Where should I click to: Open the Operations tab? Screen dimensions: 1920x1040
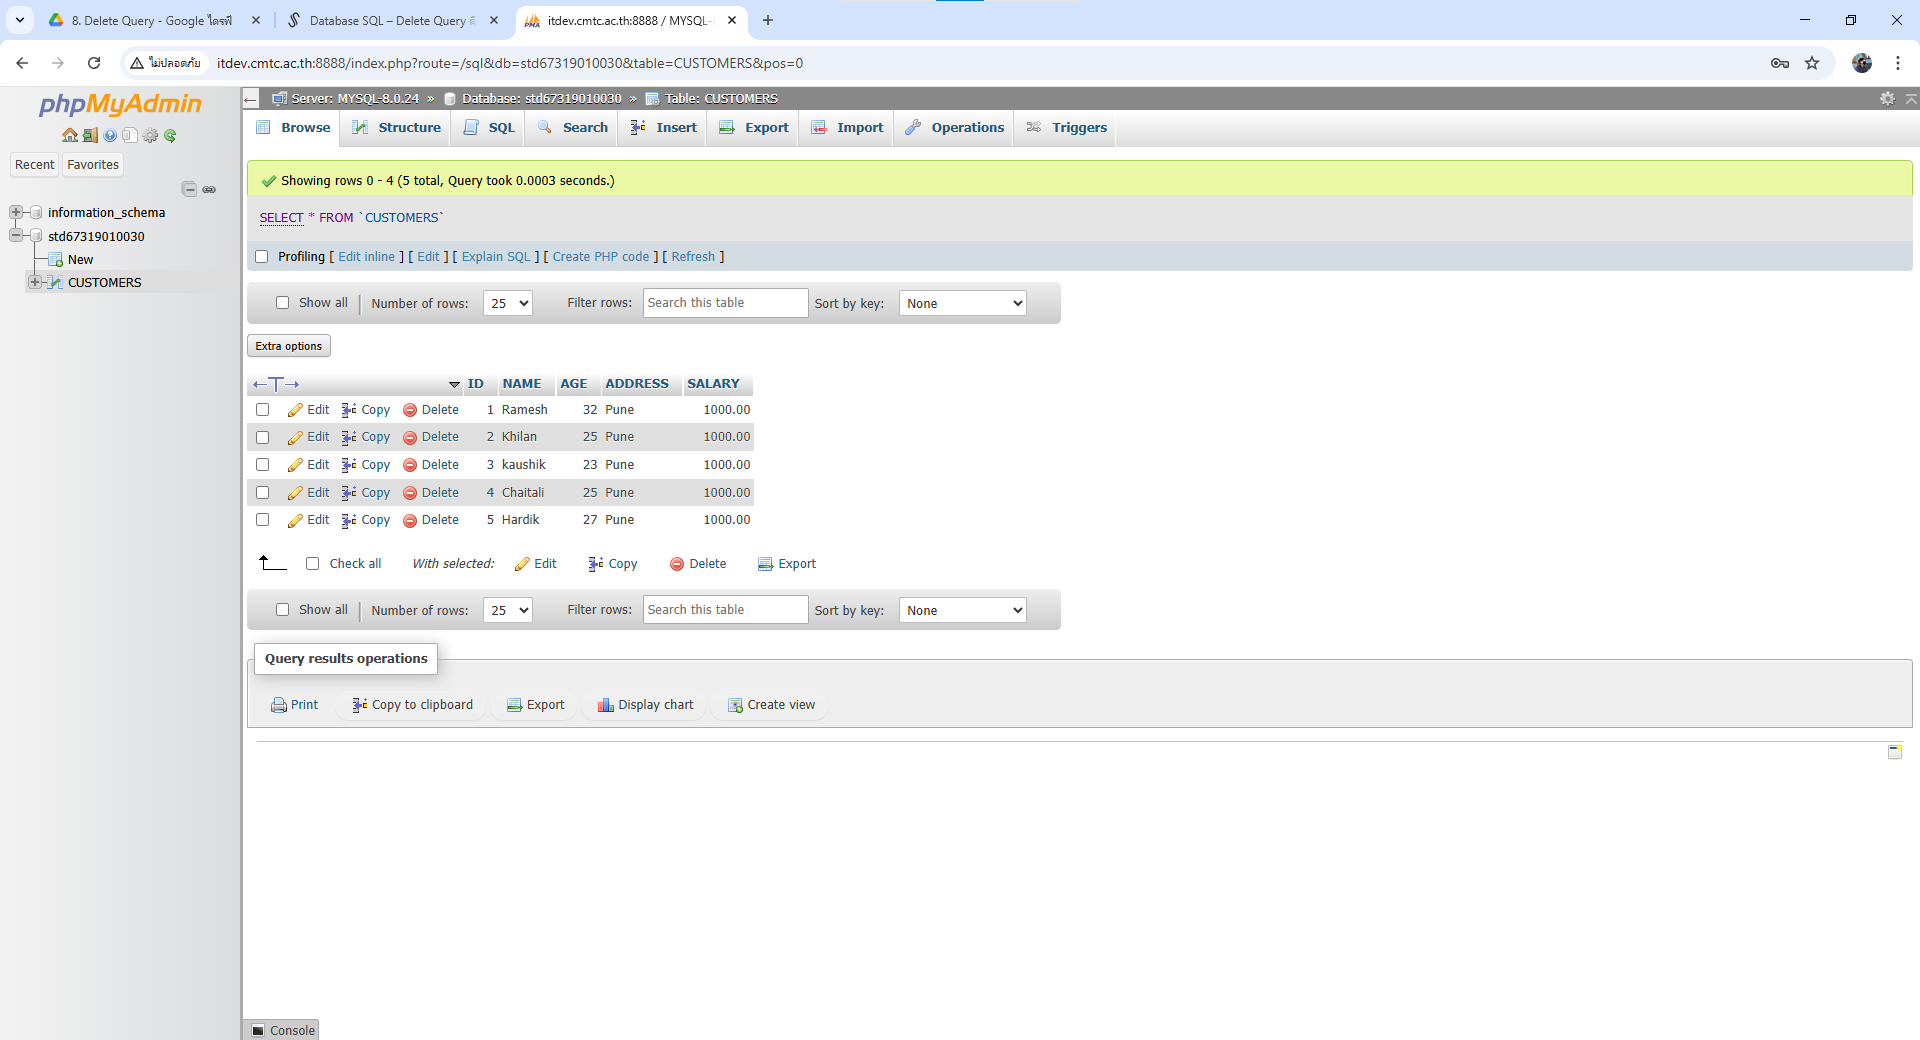pyautogui.click(x=955, y=128)
